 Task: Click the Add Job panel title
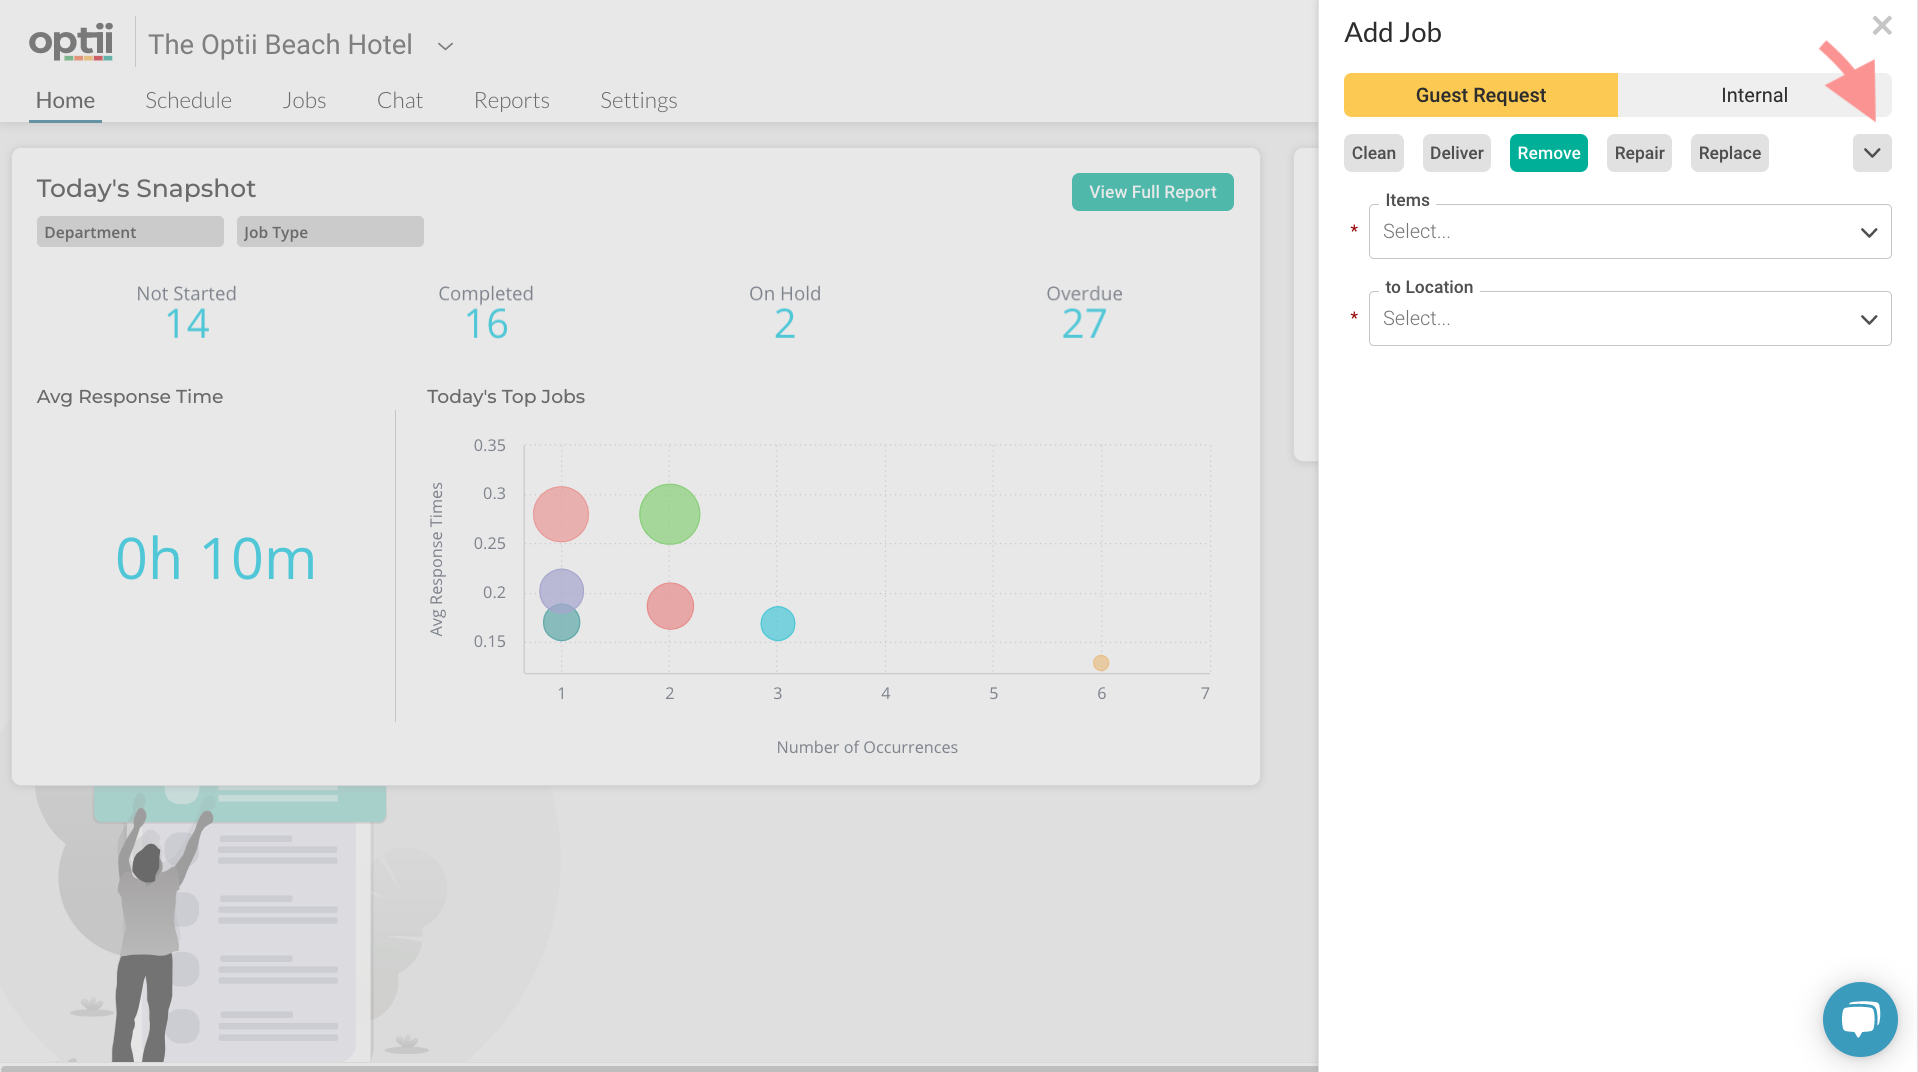tap(1392, 33)
